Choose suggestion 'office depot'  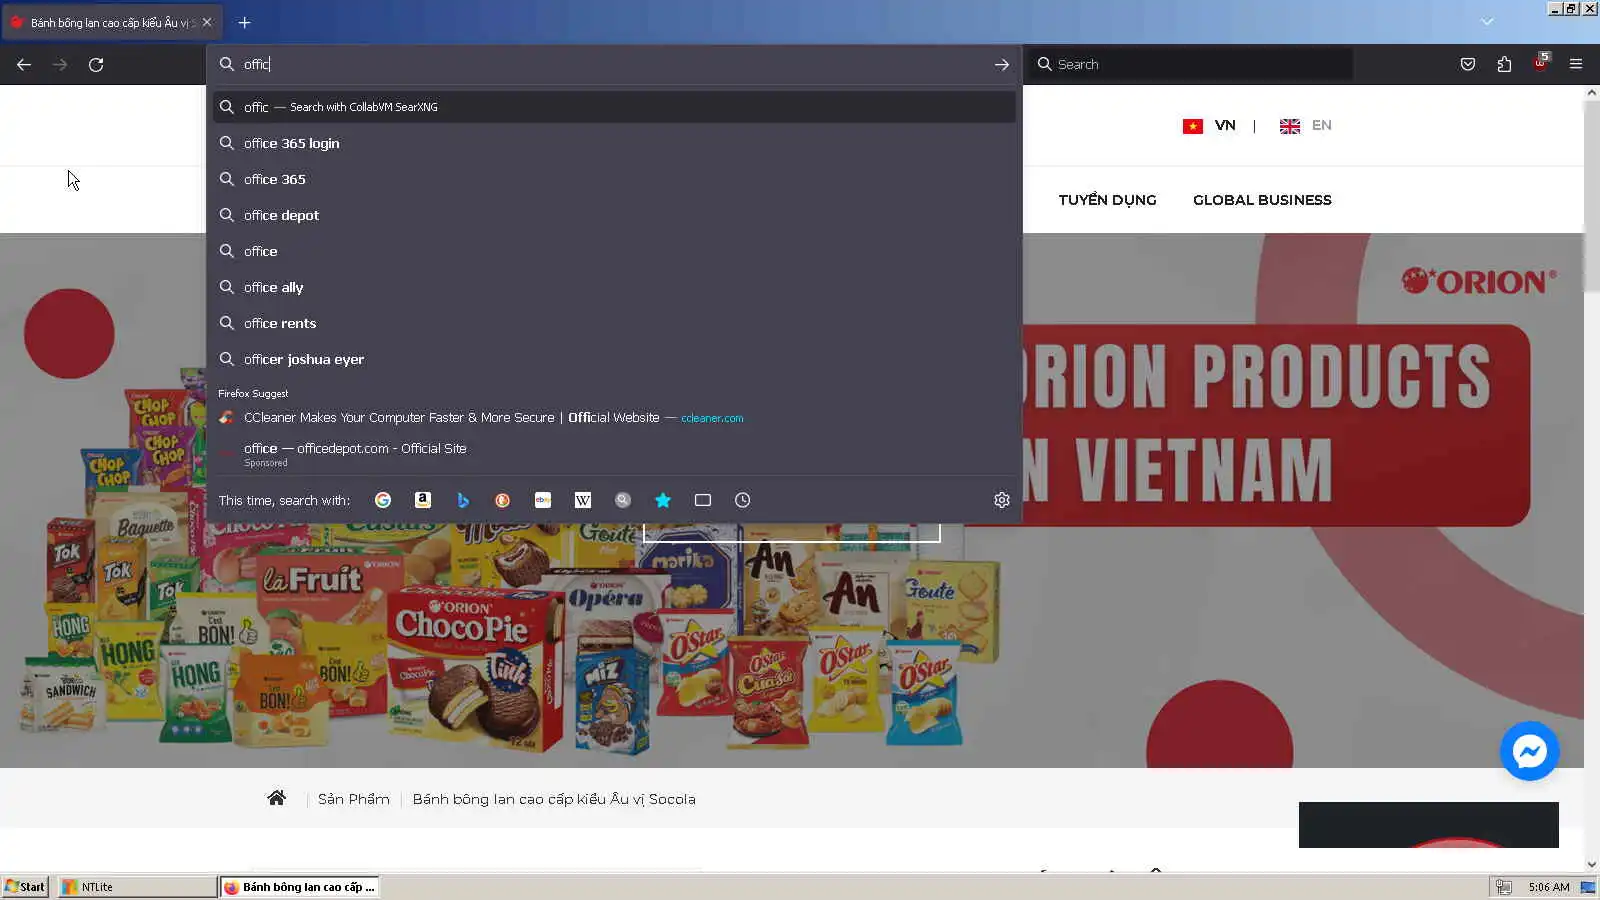tap(614, 215)
